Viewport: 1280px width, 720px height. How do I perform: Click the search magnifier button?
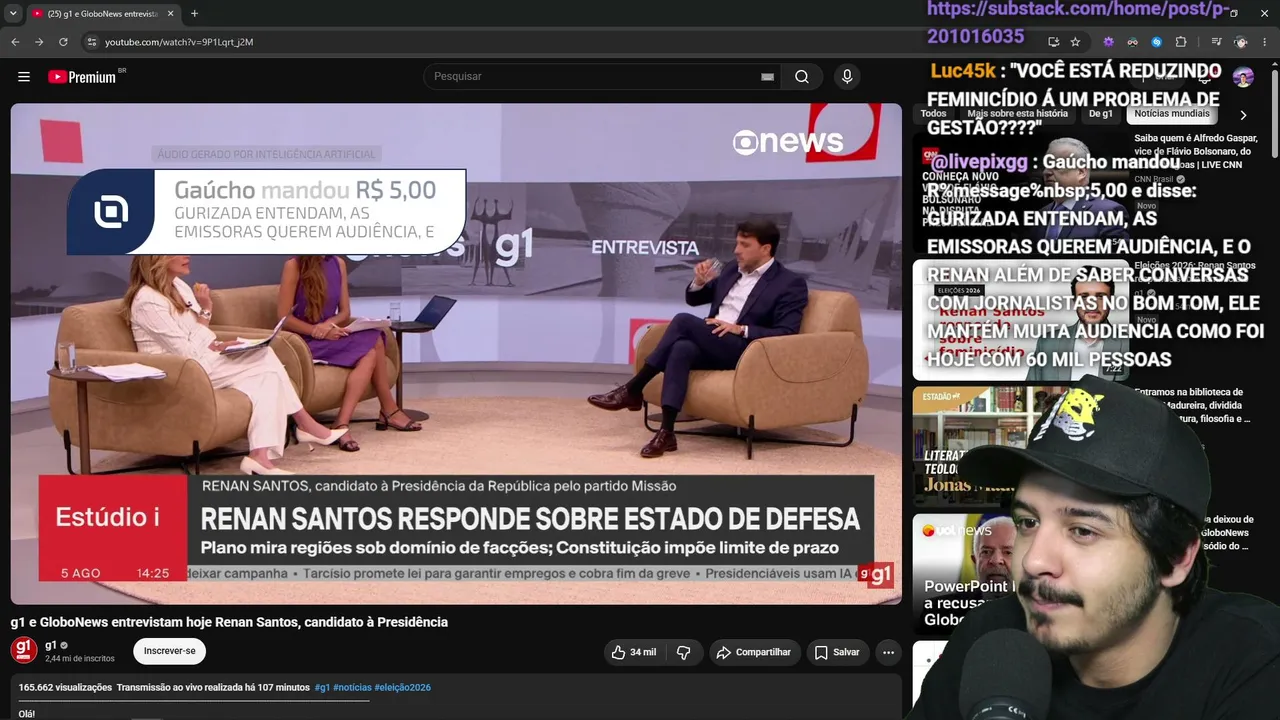tap(802, 77)
